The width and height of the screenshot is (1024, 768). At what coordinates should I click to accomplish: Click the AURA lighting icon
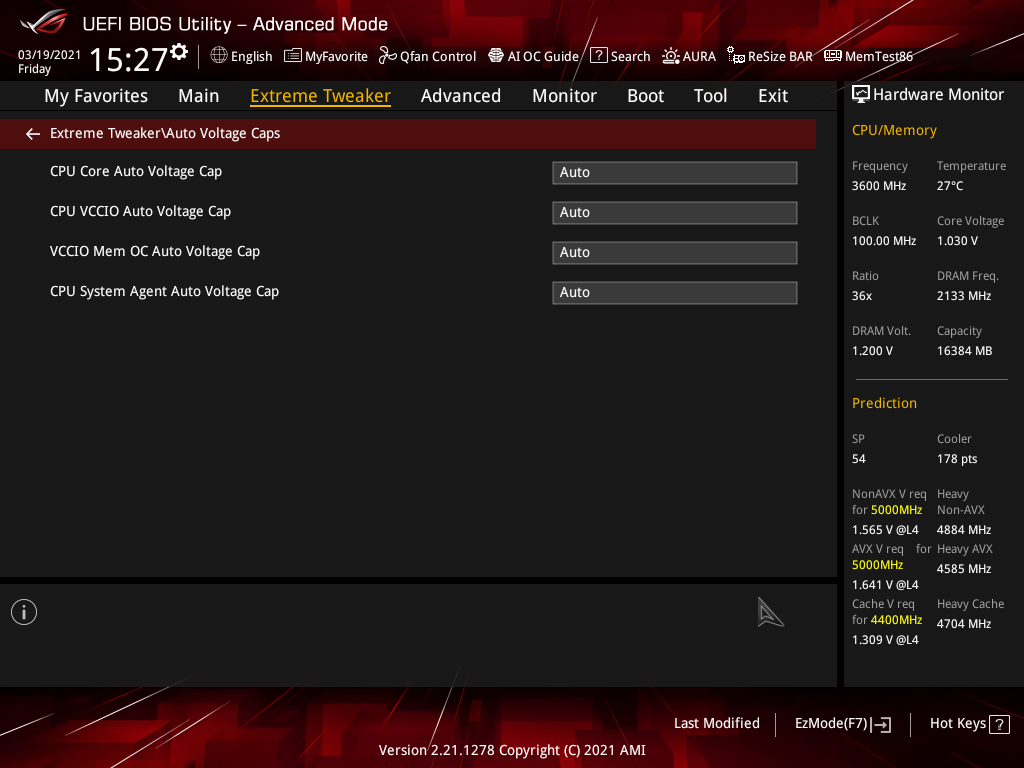pos(671,56)
